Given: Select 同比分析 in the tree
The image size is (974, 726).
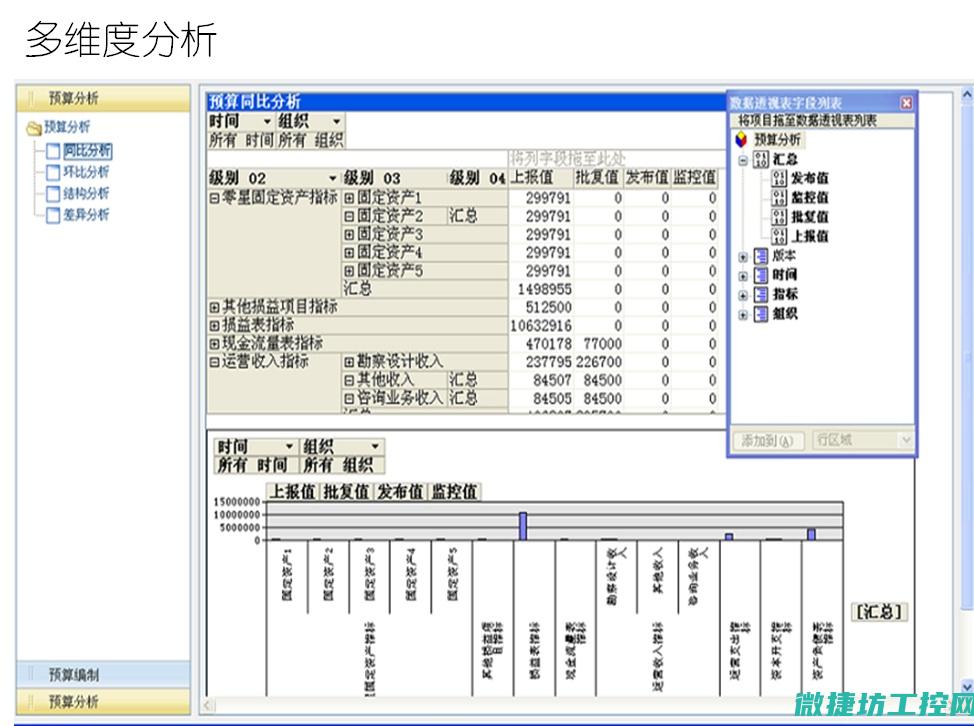Looking at the screenshot, I should pyautogui.click(x=87, y=151).
